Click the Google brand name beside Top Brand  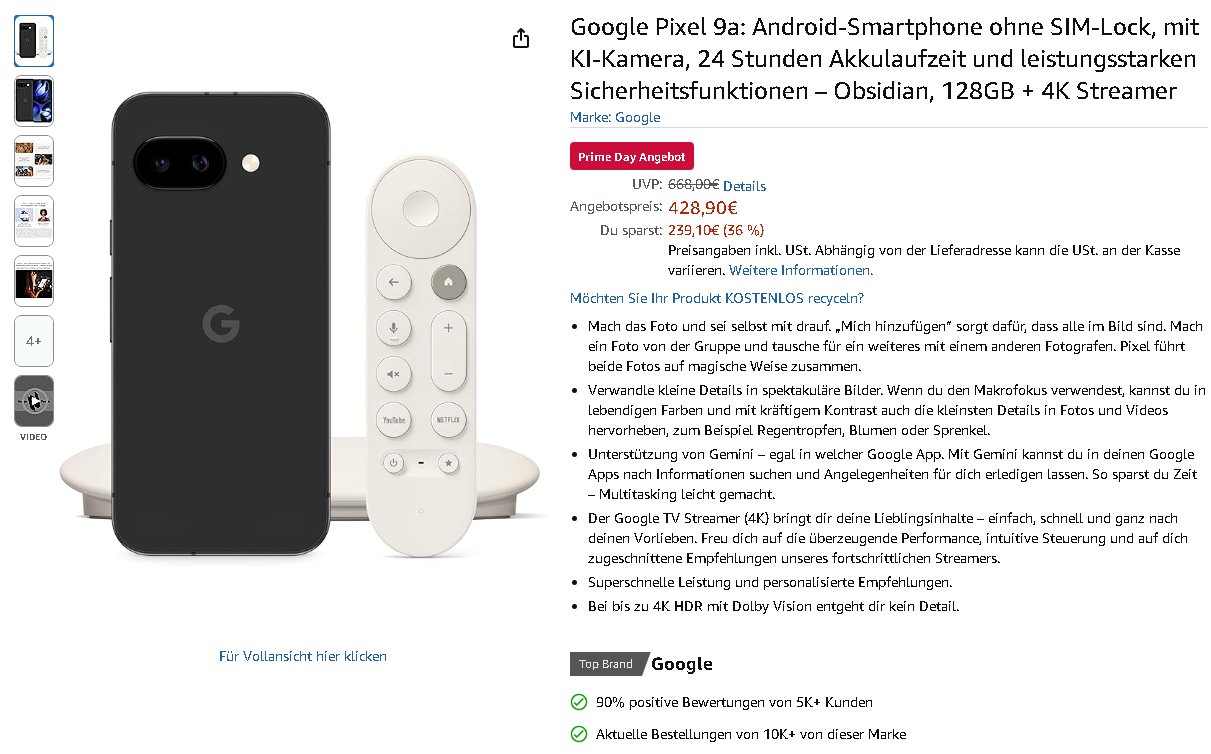[682, 664]
